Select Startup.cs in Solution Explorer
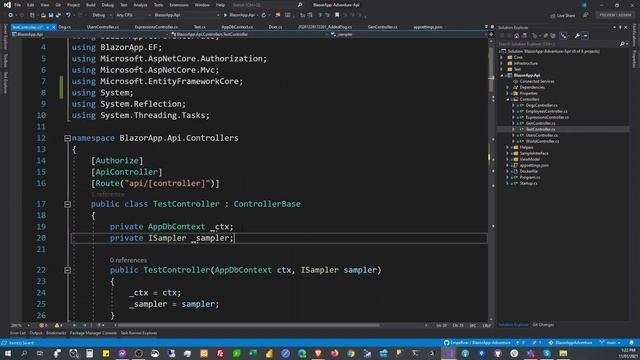Screen dimensions: 640x360 pyautogui.click(x=529, y=183)
